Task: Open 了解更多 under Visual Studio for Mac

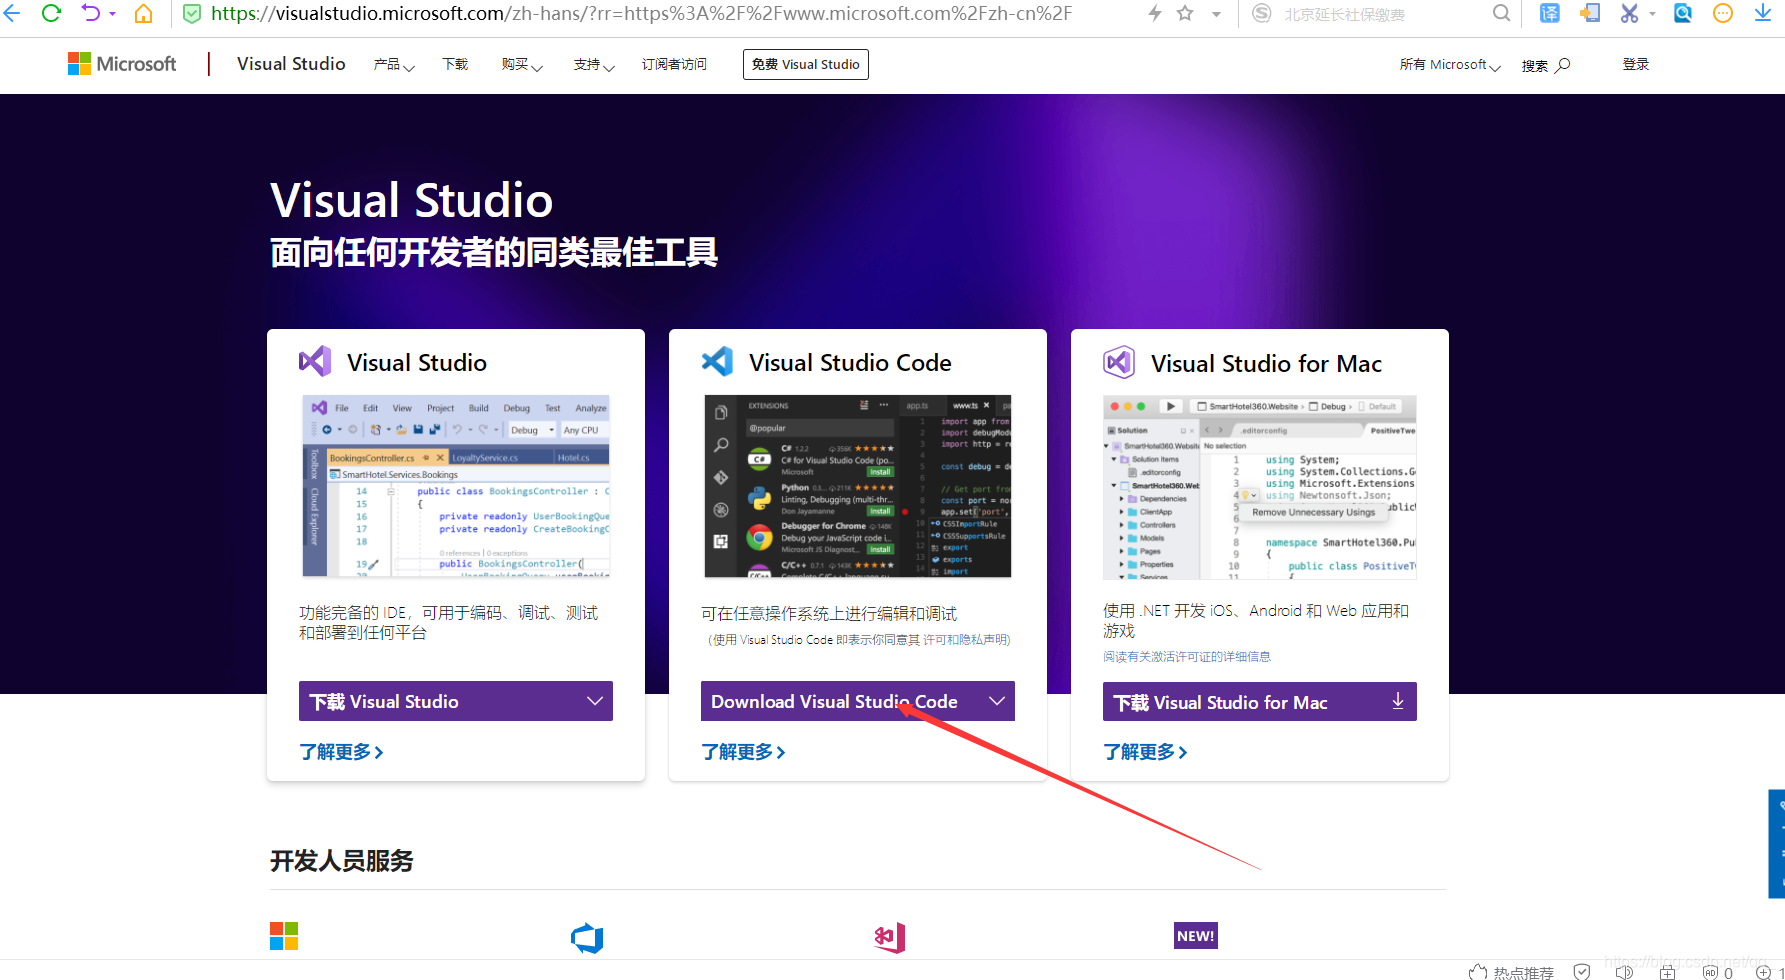Action: point(1145,751)
